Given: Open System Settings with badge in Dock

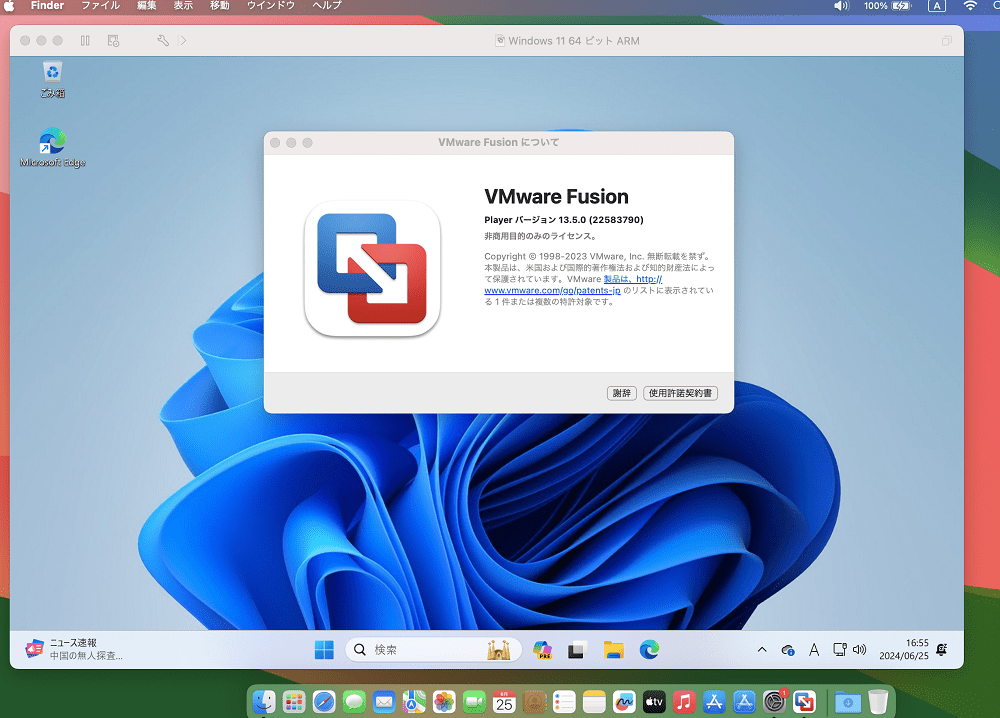Looking at the screenshot, I should 774,703.
